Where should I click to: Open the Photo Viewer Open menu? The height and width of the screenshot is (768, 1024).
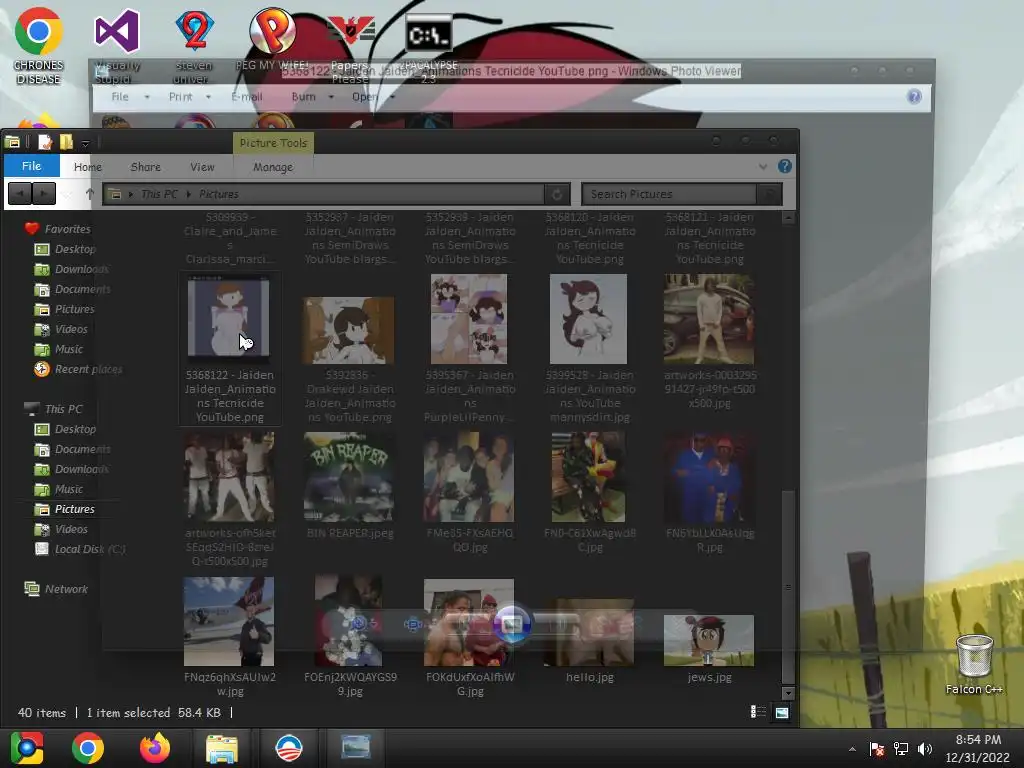coord(364,97)
